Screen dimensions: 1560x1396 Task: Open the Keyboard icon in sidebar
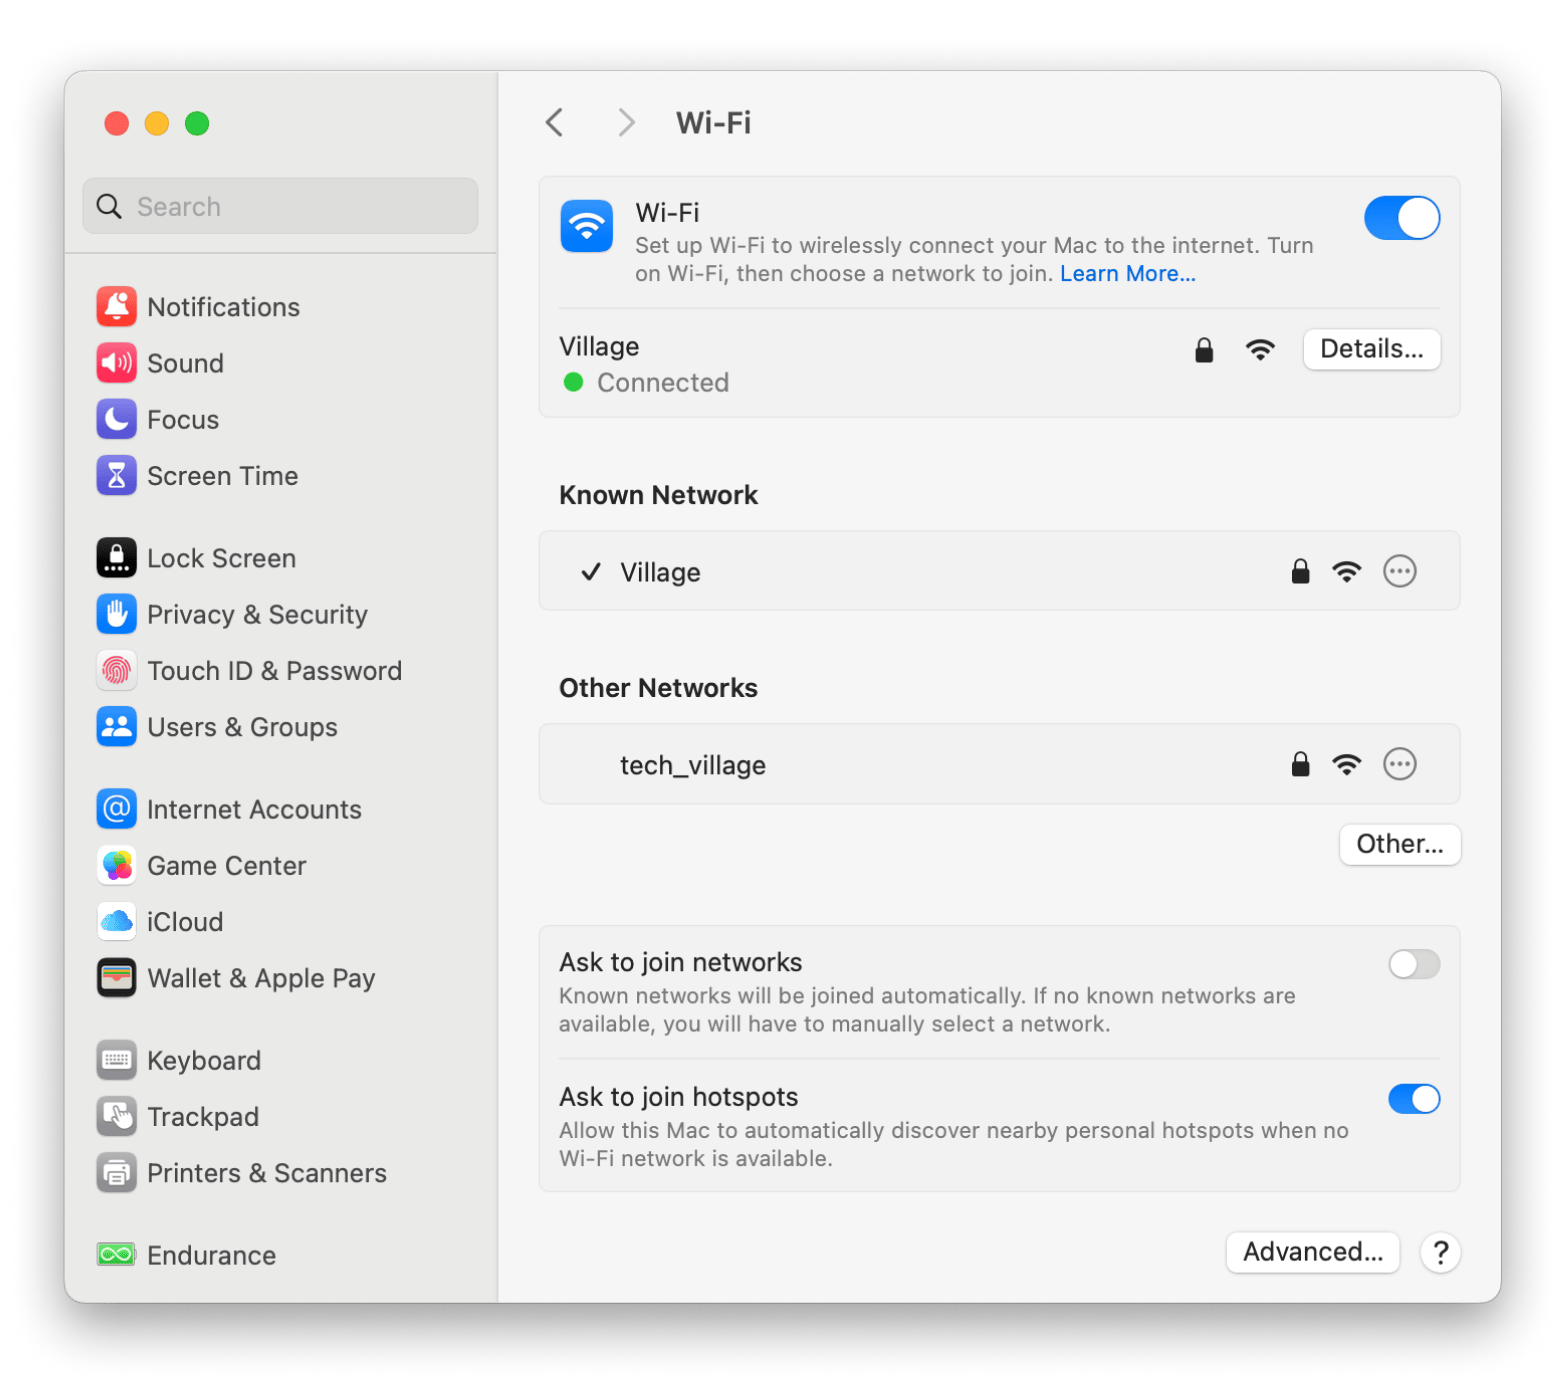coord(116,1060)
